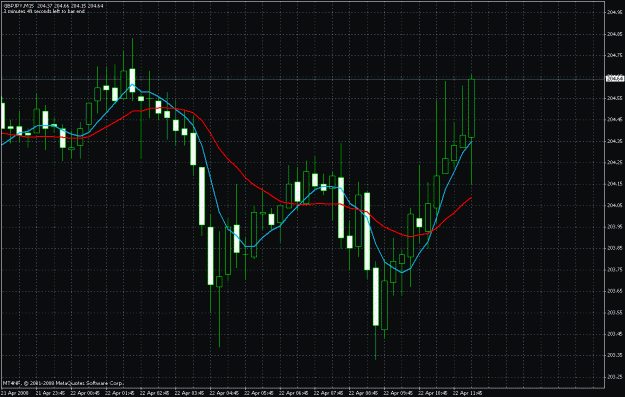Click the 22 Apr 10:45 time label
The image size is (625, 397).
(433, 393)
